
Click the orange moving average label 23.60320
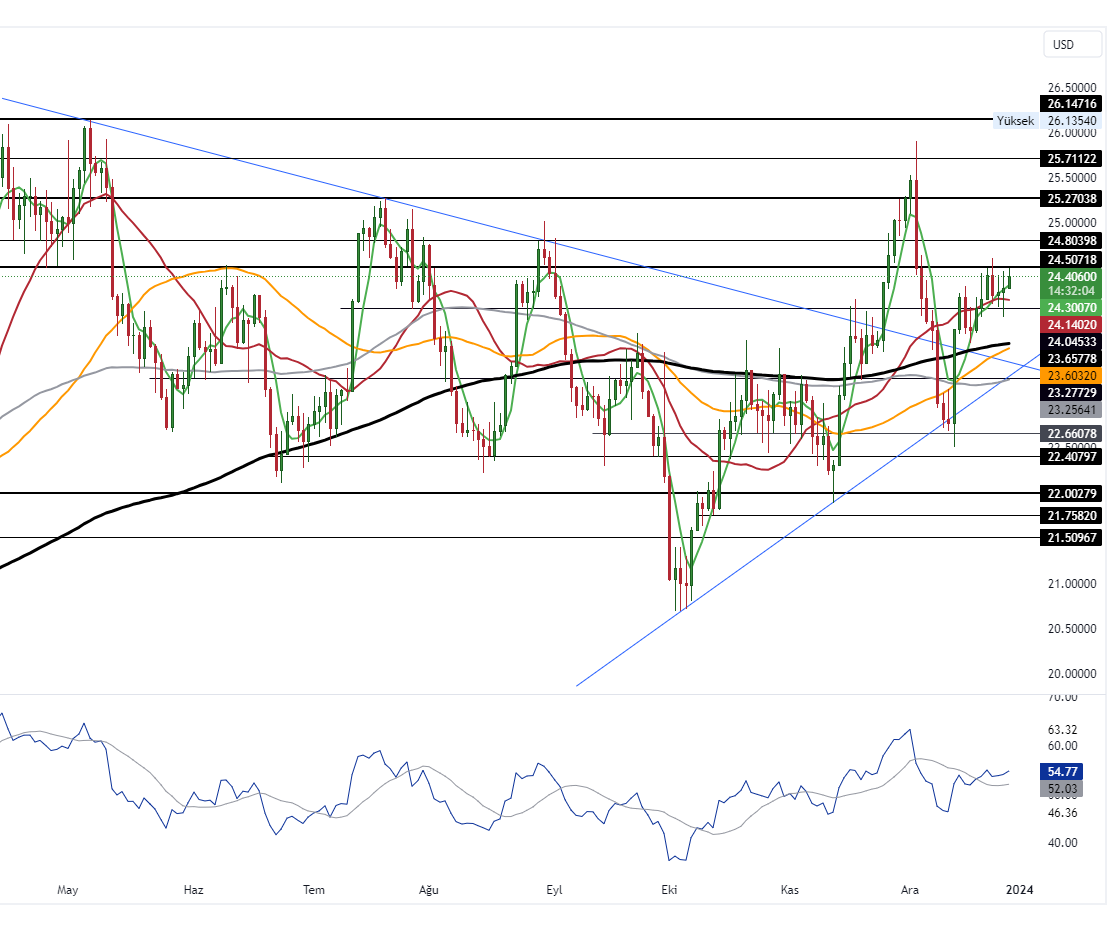click(x=1070, y=375)
